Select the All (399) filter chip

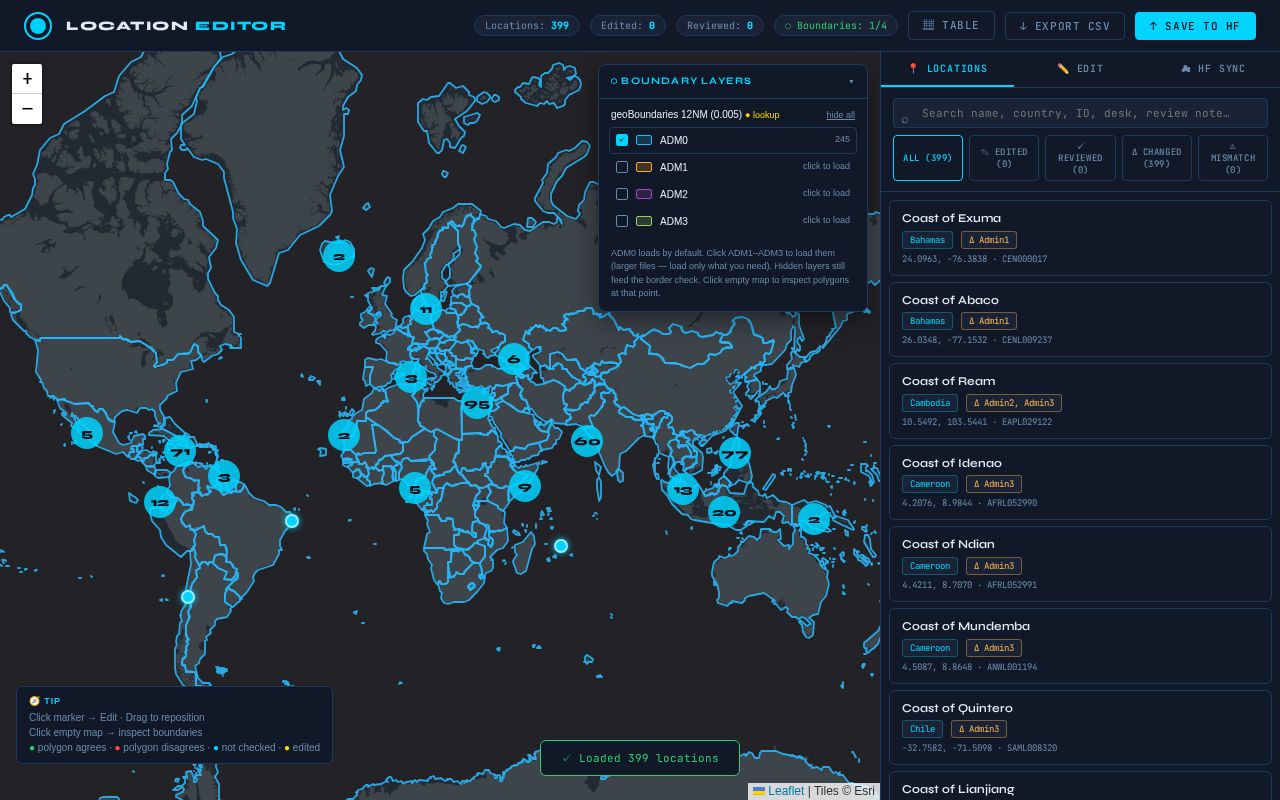928,158
